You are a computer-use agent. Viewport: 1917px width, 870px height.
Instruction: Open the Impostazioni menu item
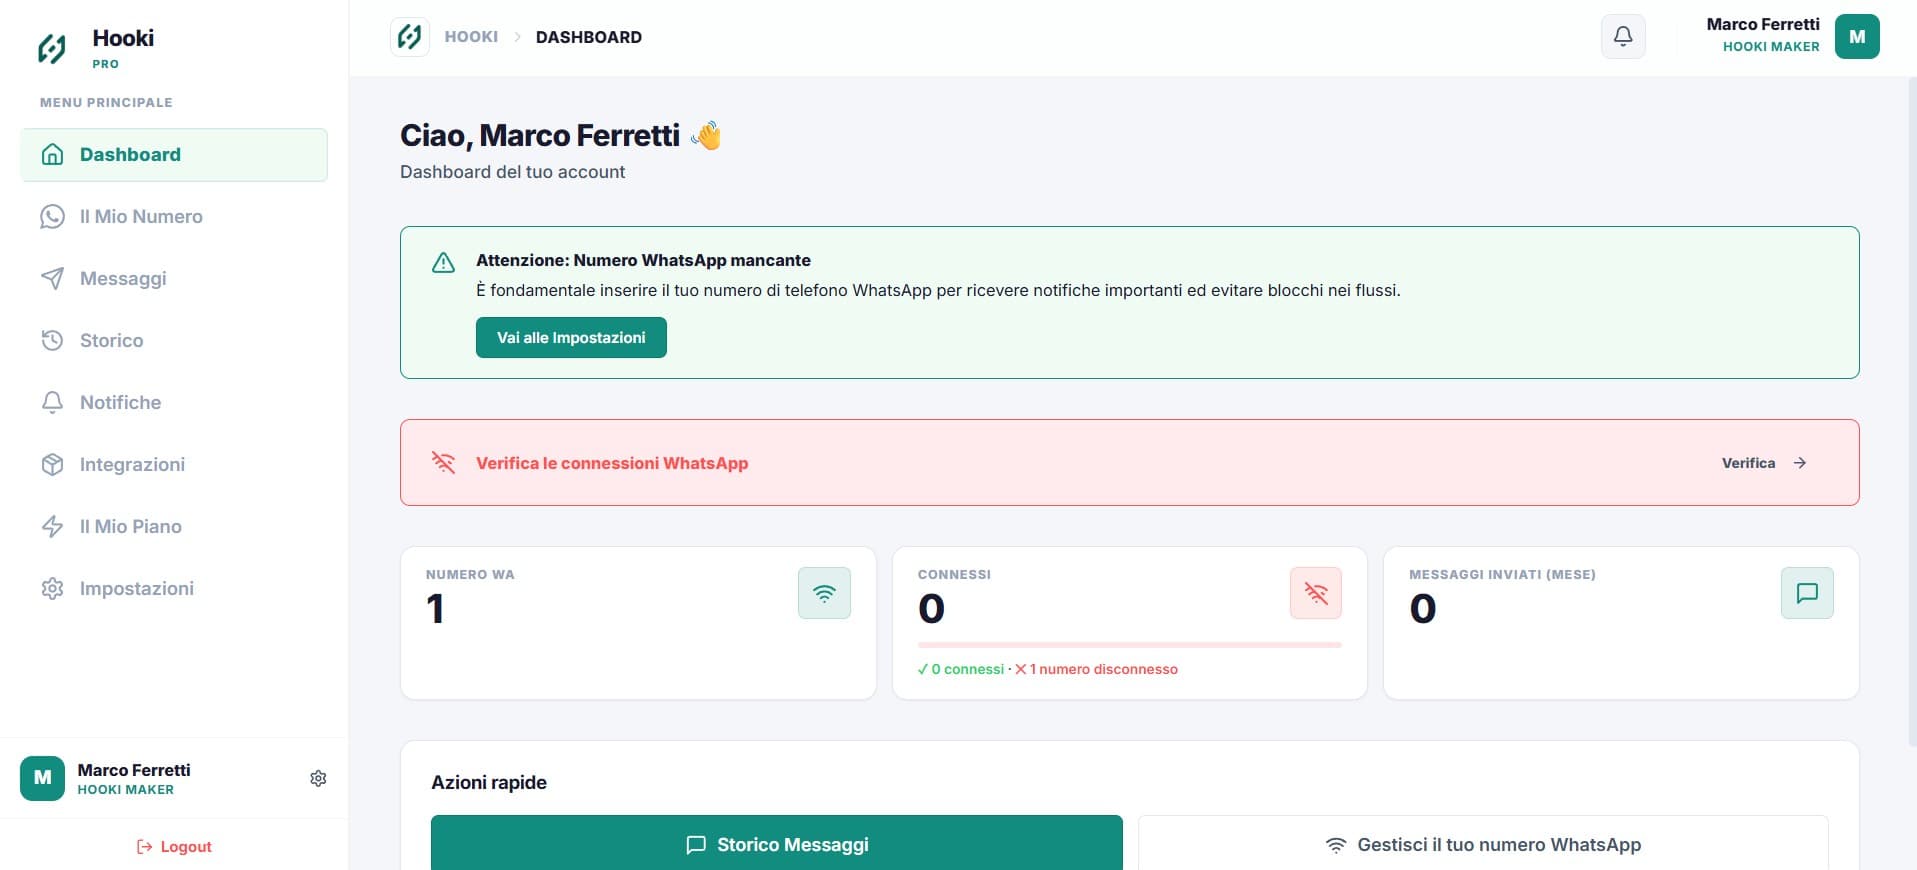pos(174,589)
